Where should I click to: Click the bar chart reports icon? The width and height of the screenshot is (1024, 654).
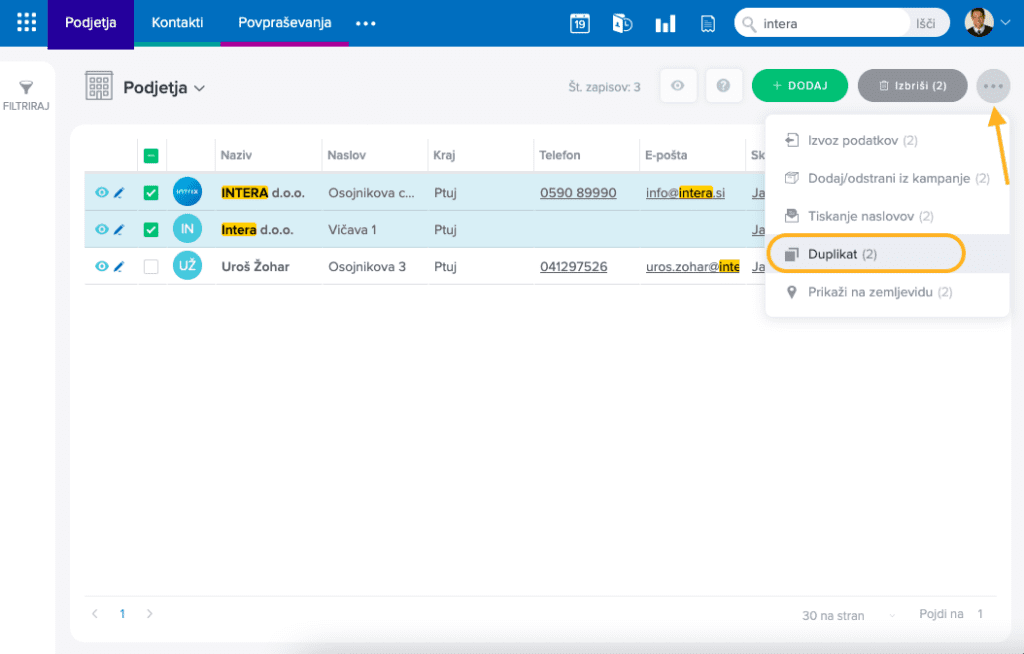[665, 24]
